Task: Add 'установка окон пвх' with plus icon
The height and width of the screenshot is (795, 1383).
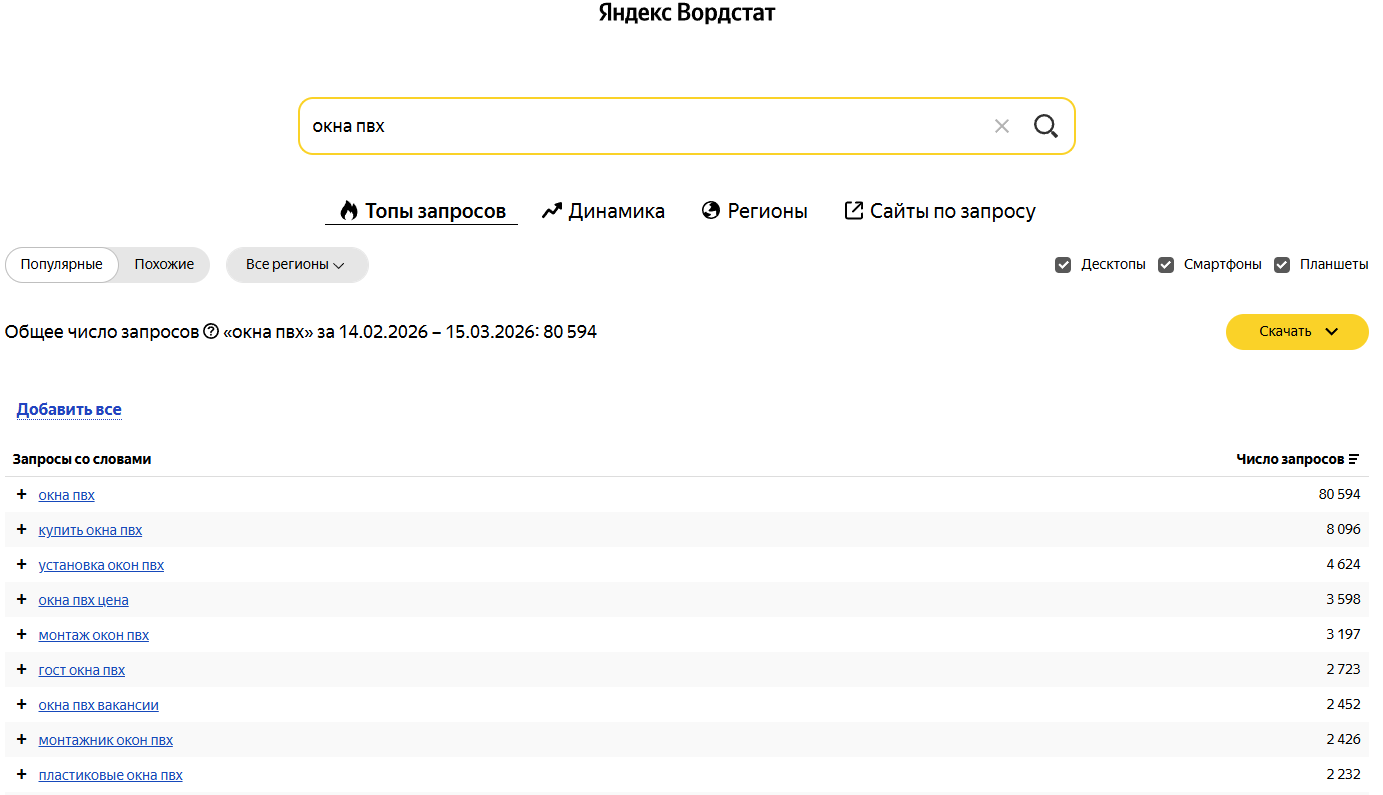Action: pyautogui.click(x=22, y=564)
